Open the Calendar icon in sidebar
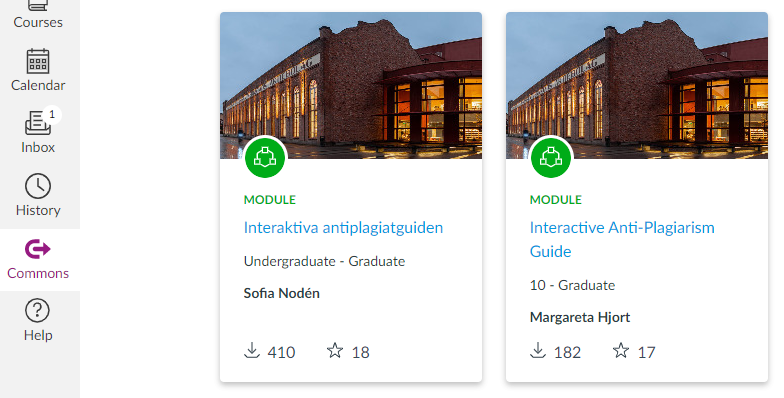The image size is (784, 398). pyautogui.click(x=38, y=62)
